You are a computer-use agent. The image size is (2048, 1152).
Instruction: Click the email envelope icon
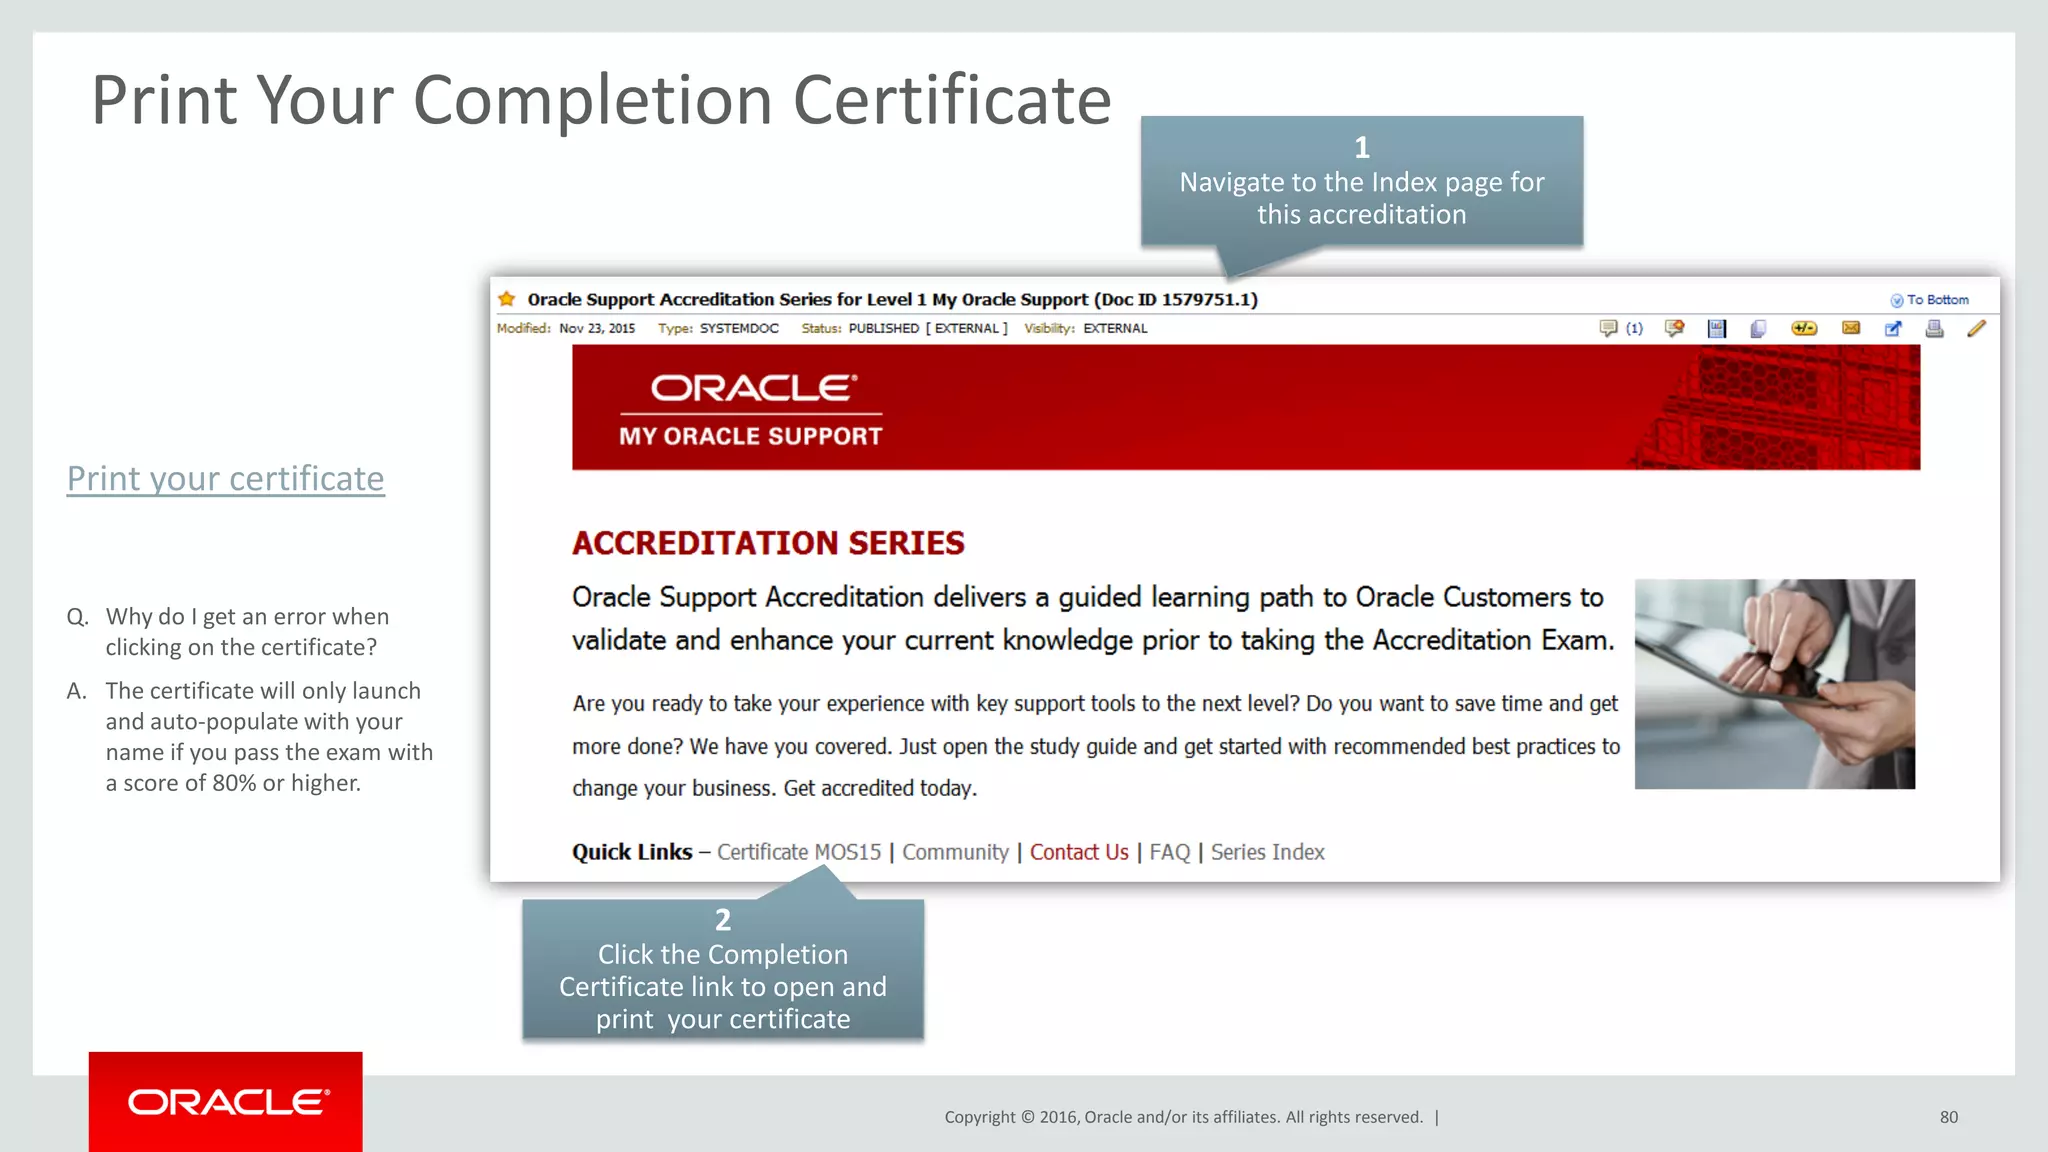point(1851,328)
